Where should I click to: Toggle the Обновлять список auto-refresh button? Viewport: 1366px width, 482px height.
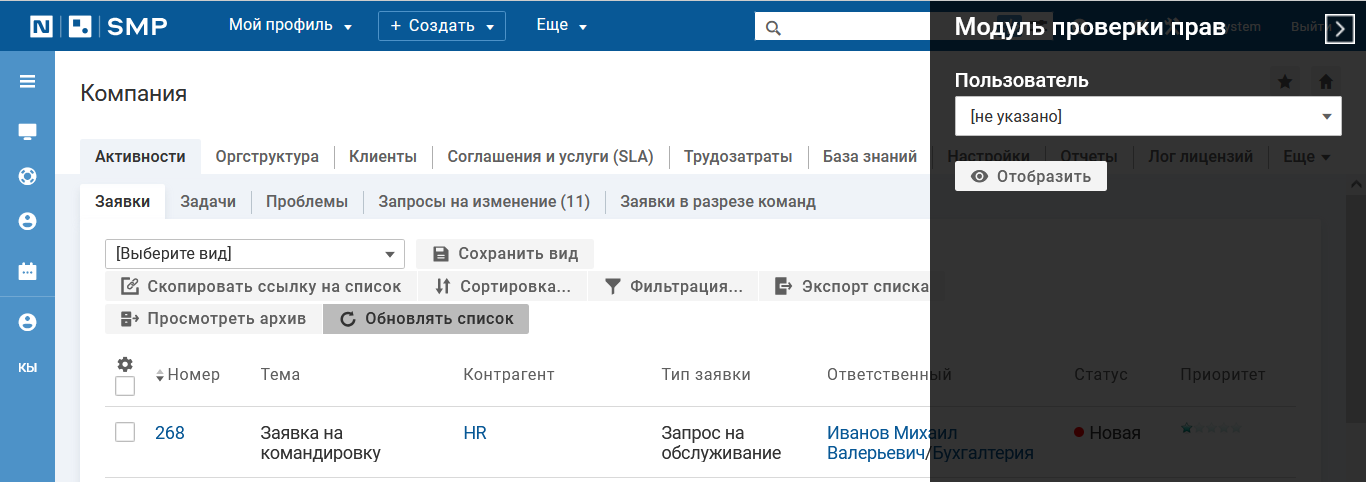[426, 319]
